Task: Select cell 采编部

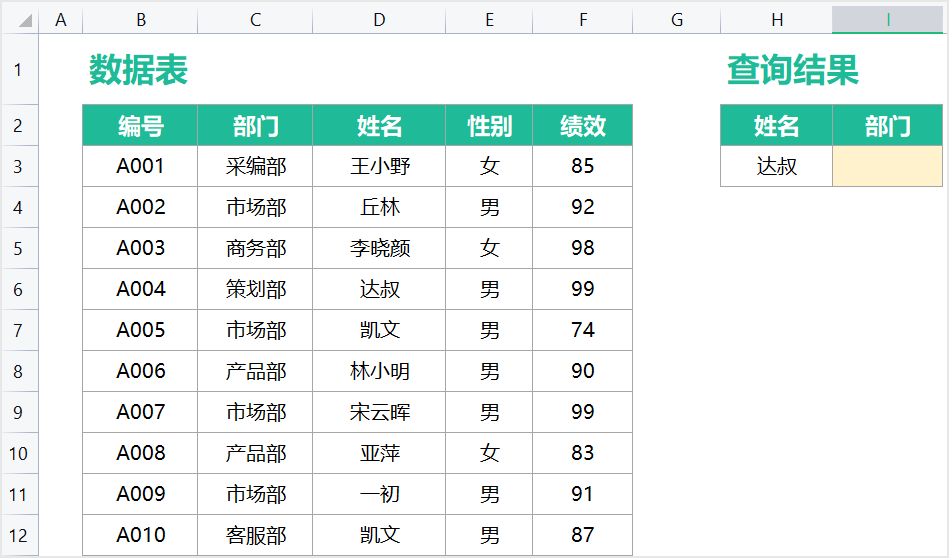Action: click(255, 166)
